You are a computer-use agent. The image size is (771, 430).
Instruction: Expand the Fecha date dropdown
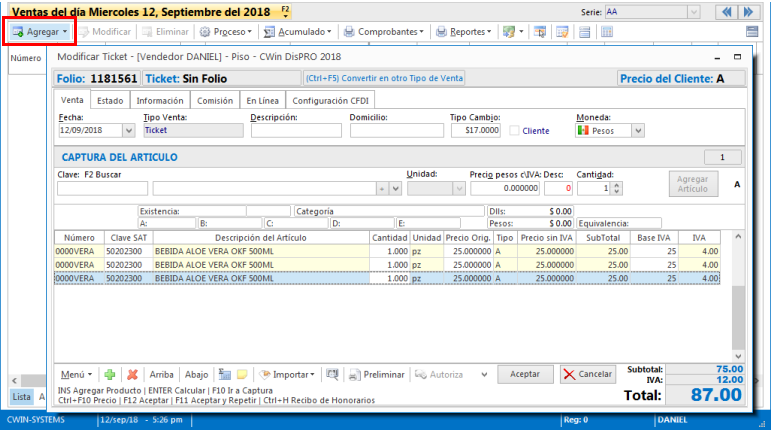[x=128, y=130]
